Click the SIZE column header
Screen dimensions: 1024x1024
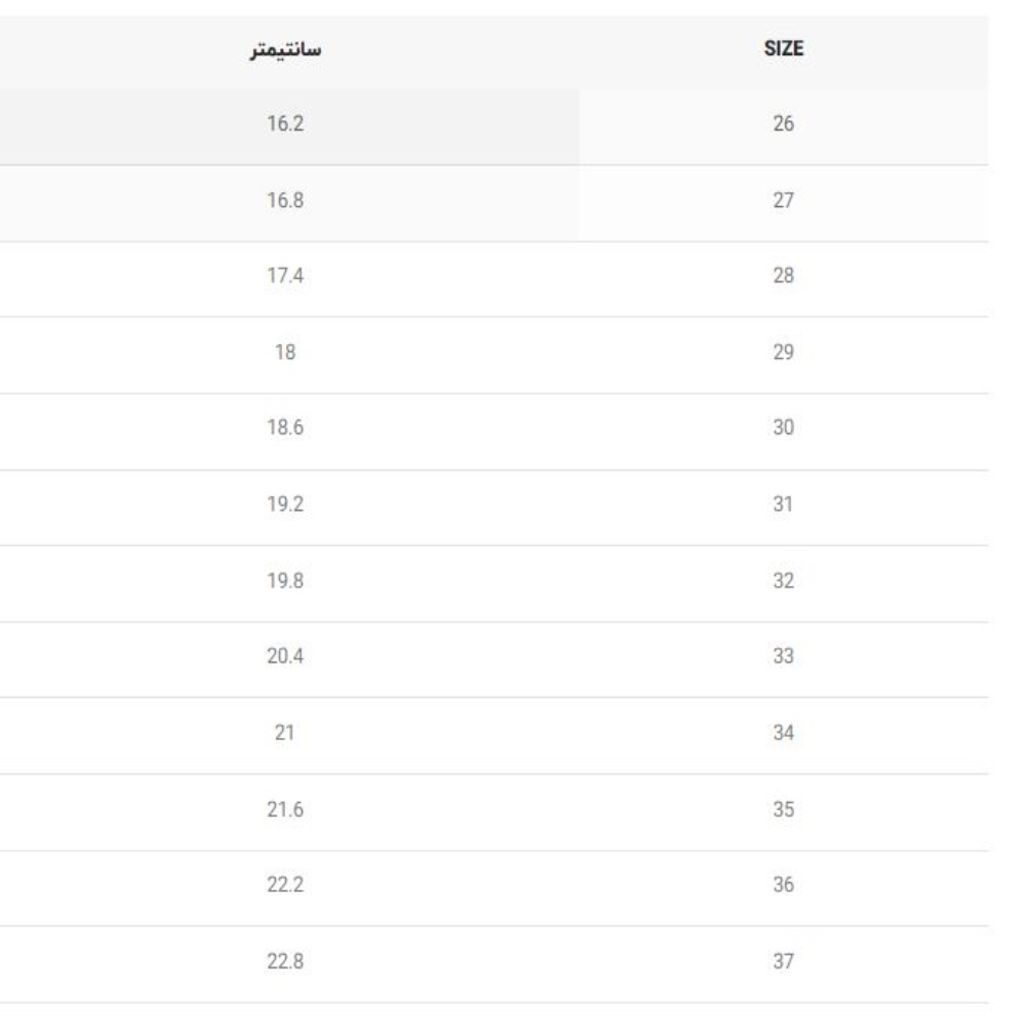point(783,48)
